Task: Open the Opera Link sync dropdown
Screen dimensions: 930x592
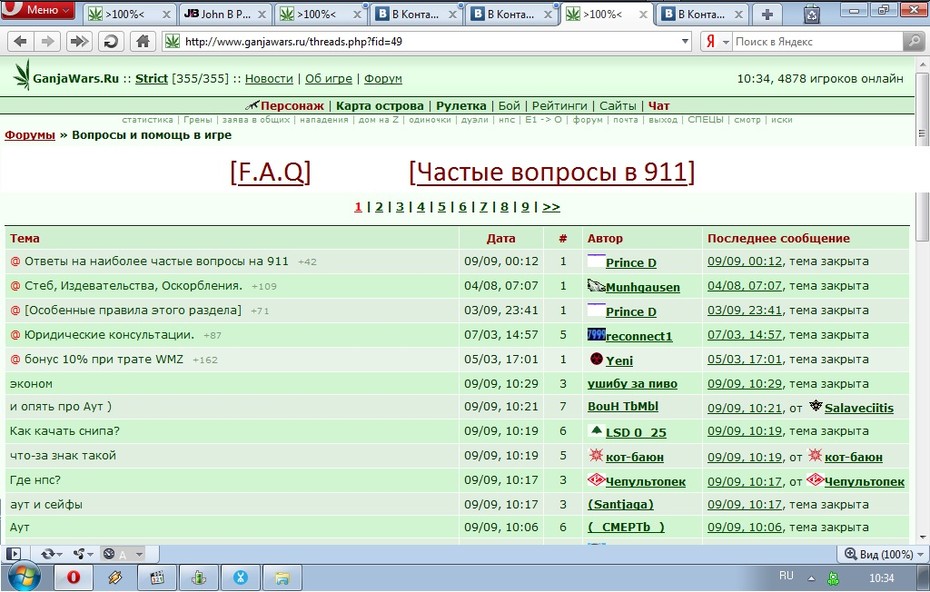Action: tap(52, 554)
